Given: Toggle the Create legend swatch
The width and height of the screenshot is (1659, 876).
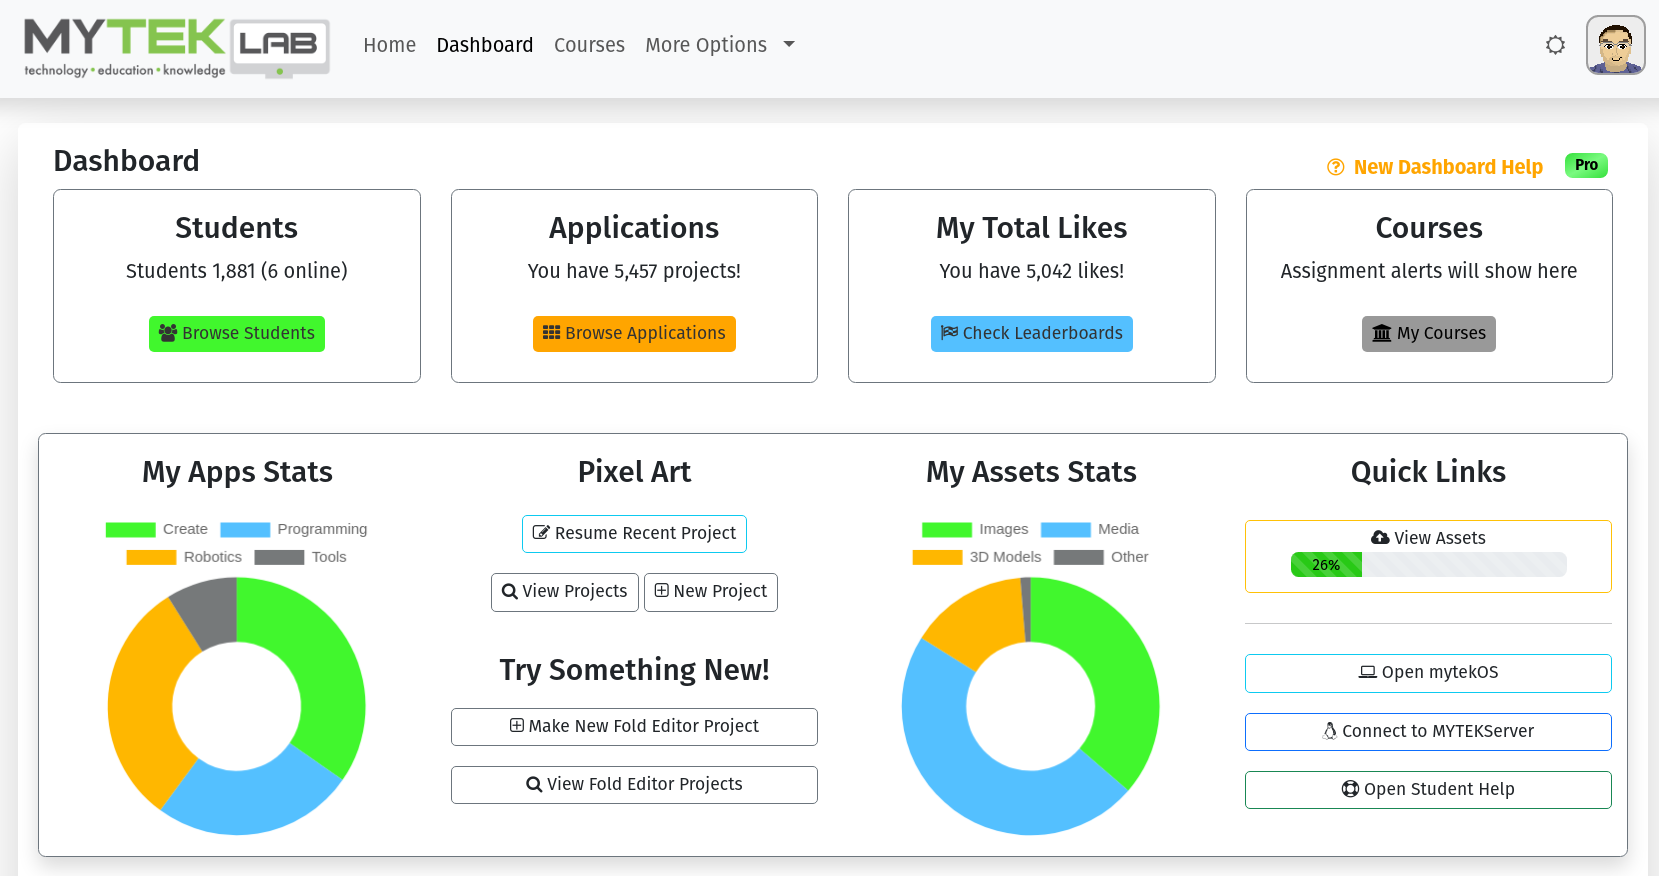Looking at the screenshot, I should tap(130, 530).
